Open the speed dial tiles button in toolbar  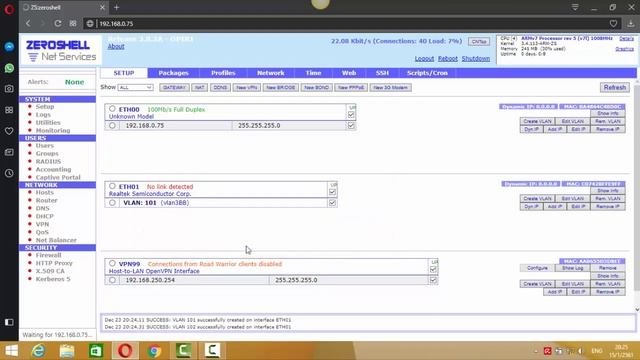click(73, 23)
